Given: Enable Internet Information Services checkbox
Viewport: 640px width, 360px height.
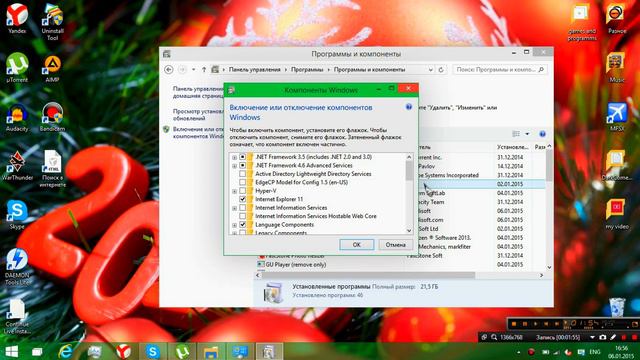Looking at the screenshot, I should click(x=242, y=208).
